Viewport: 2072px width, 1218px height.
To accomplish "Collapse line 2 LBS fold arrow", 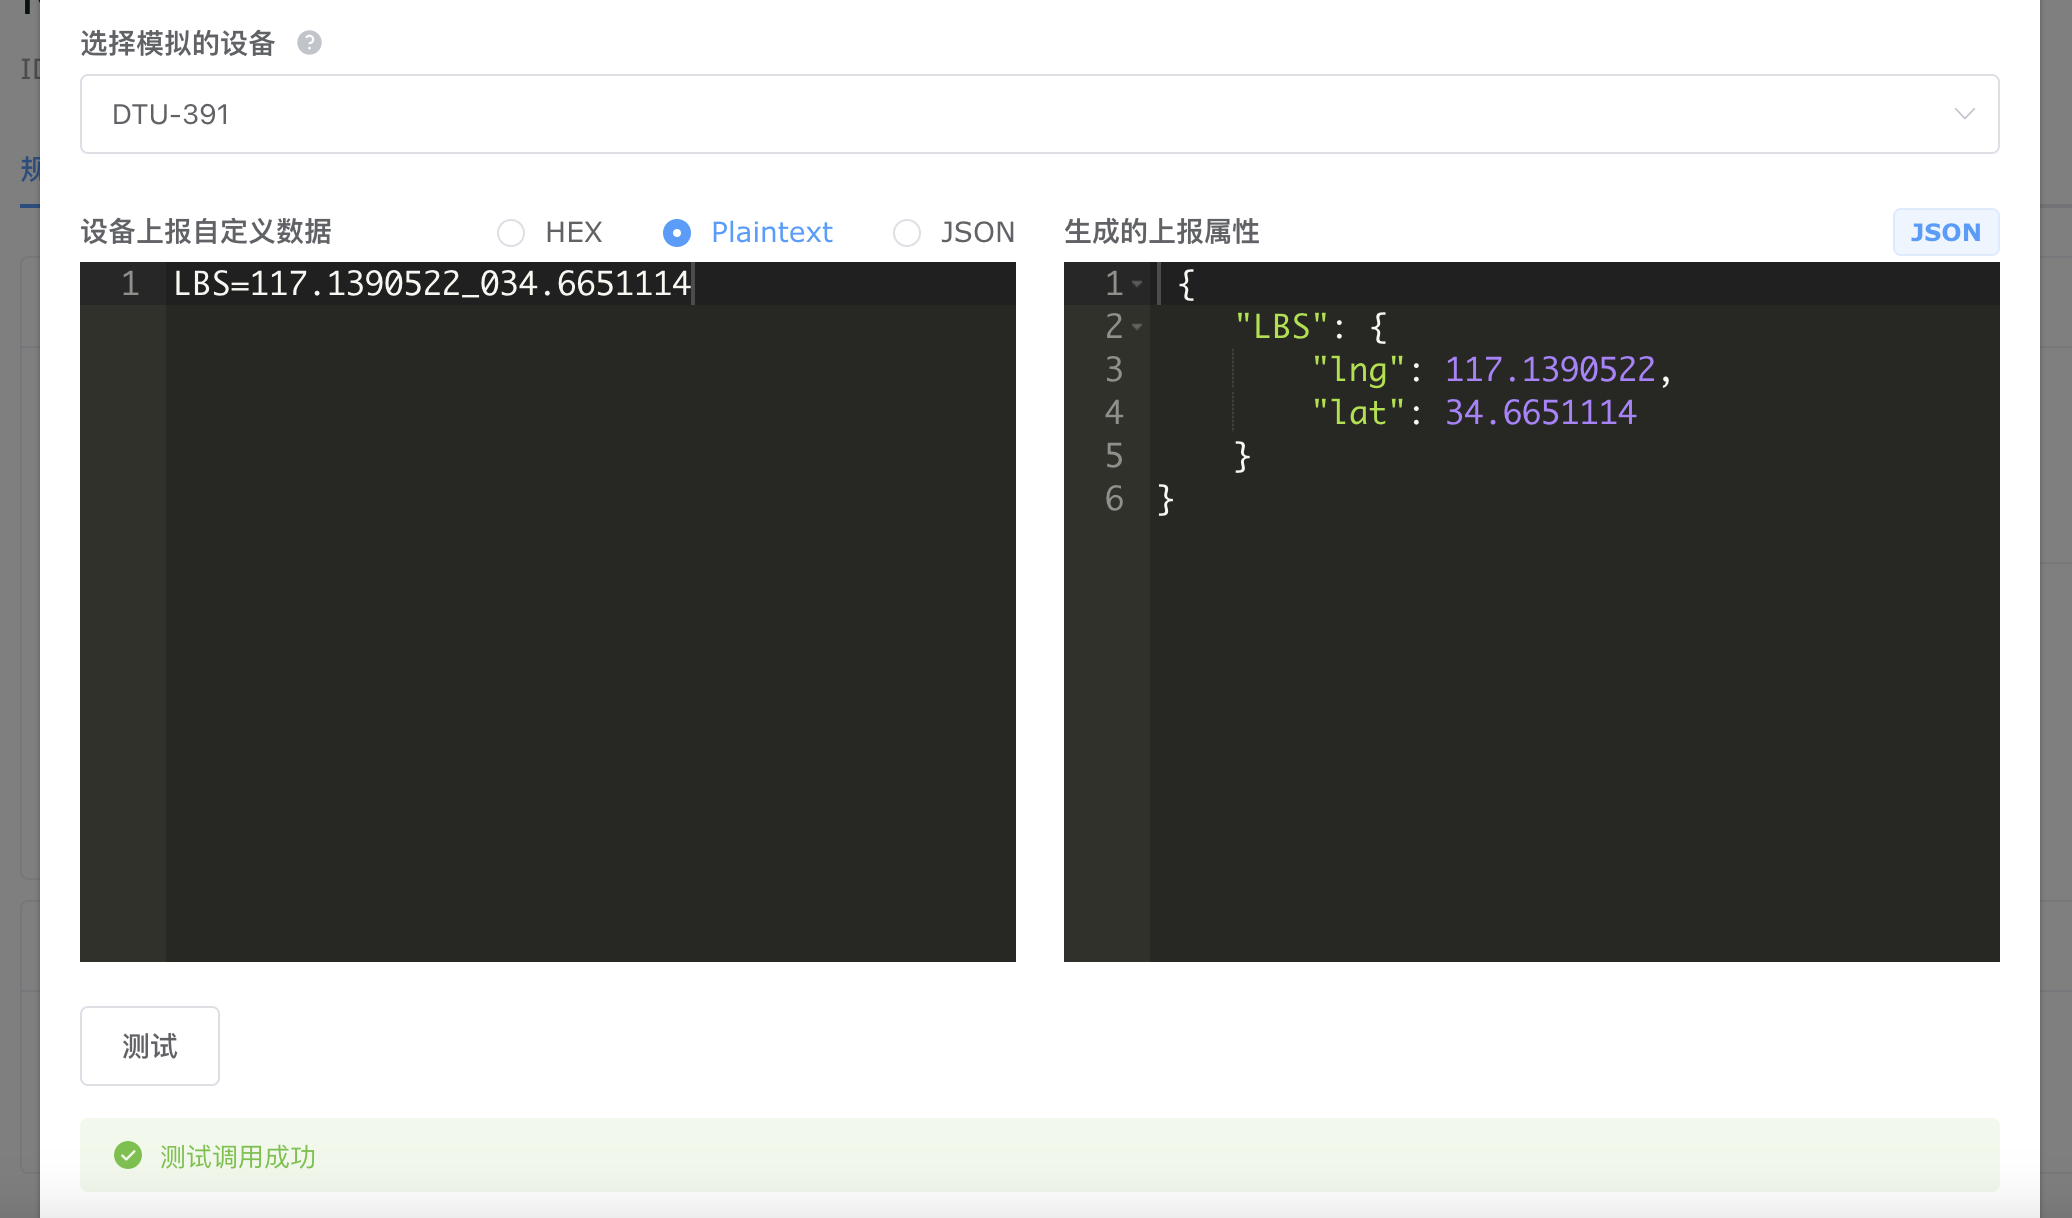I will pyautogui.click(x=1137, y=327).
